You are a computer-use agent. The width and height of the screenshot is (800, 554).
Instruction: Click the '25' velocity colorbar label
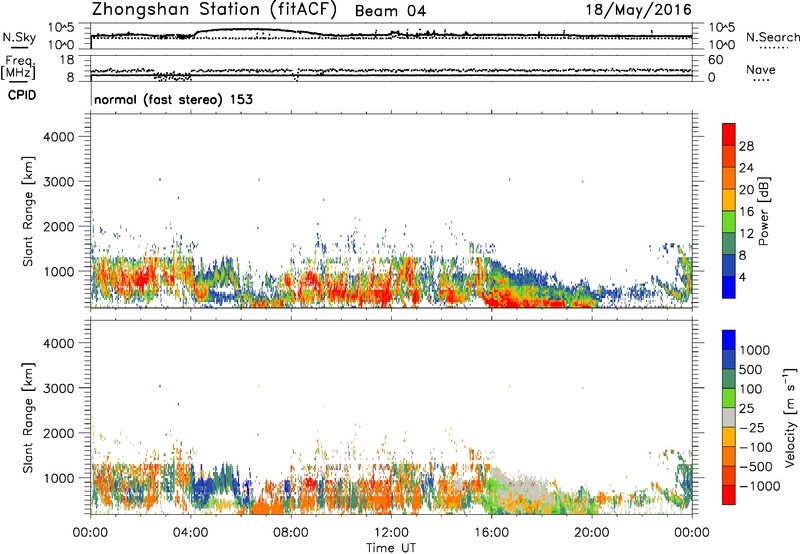[x=747, y=409]
